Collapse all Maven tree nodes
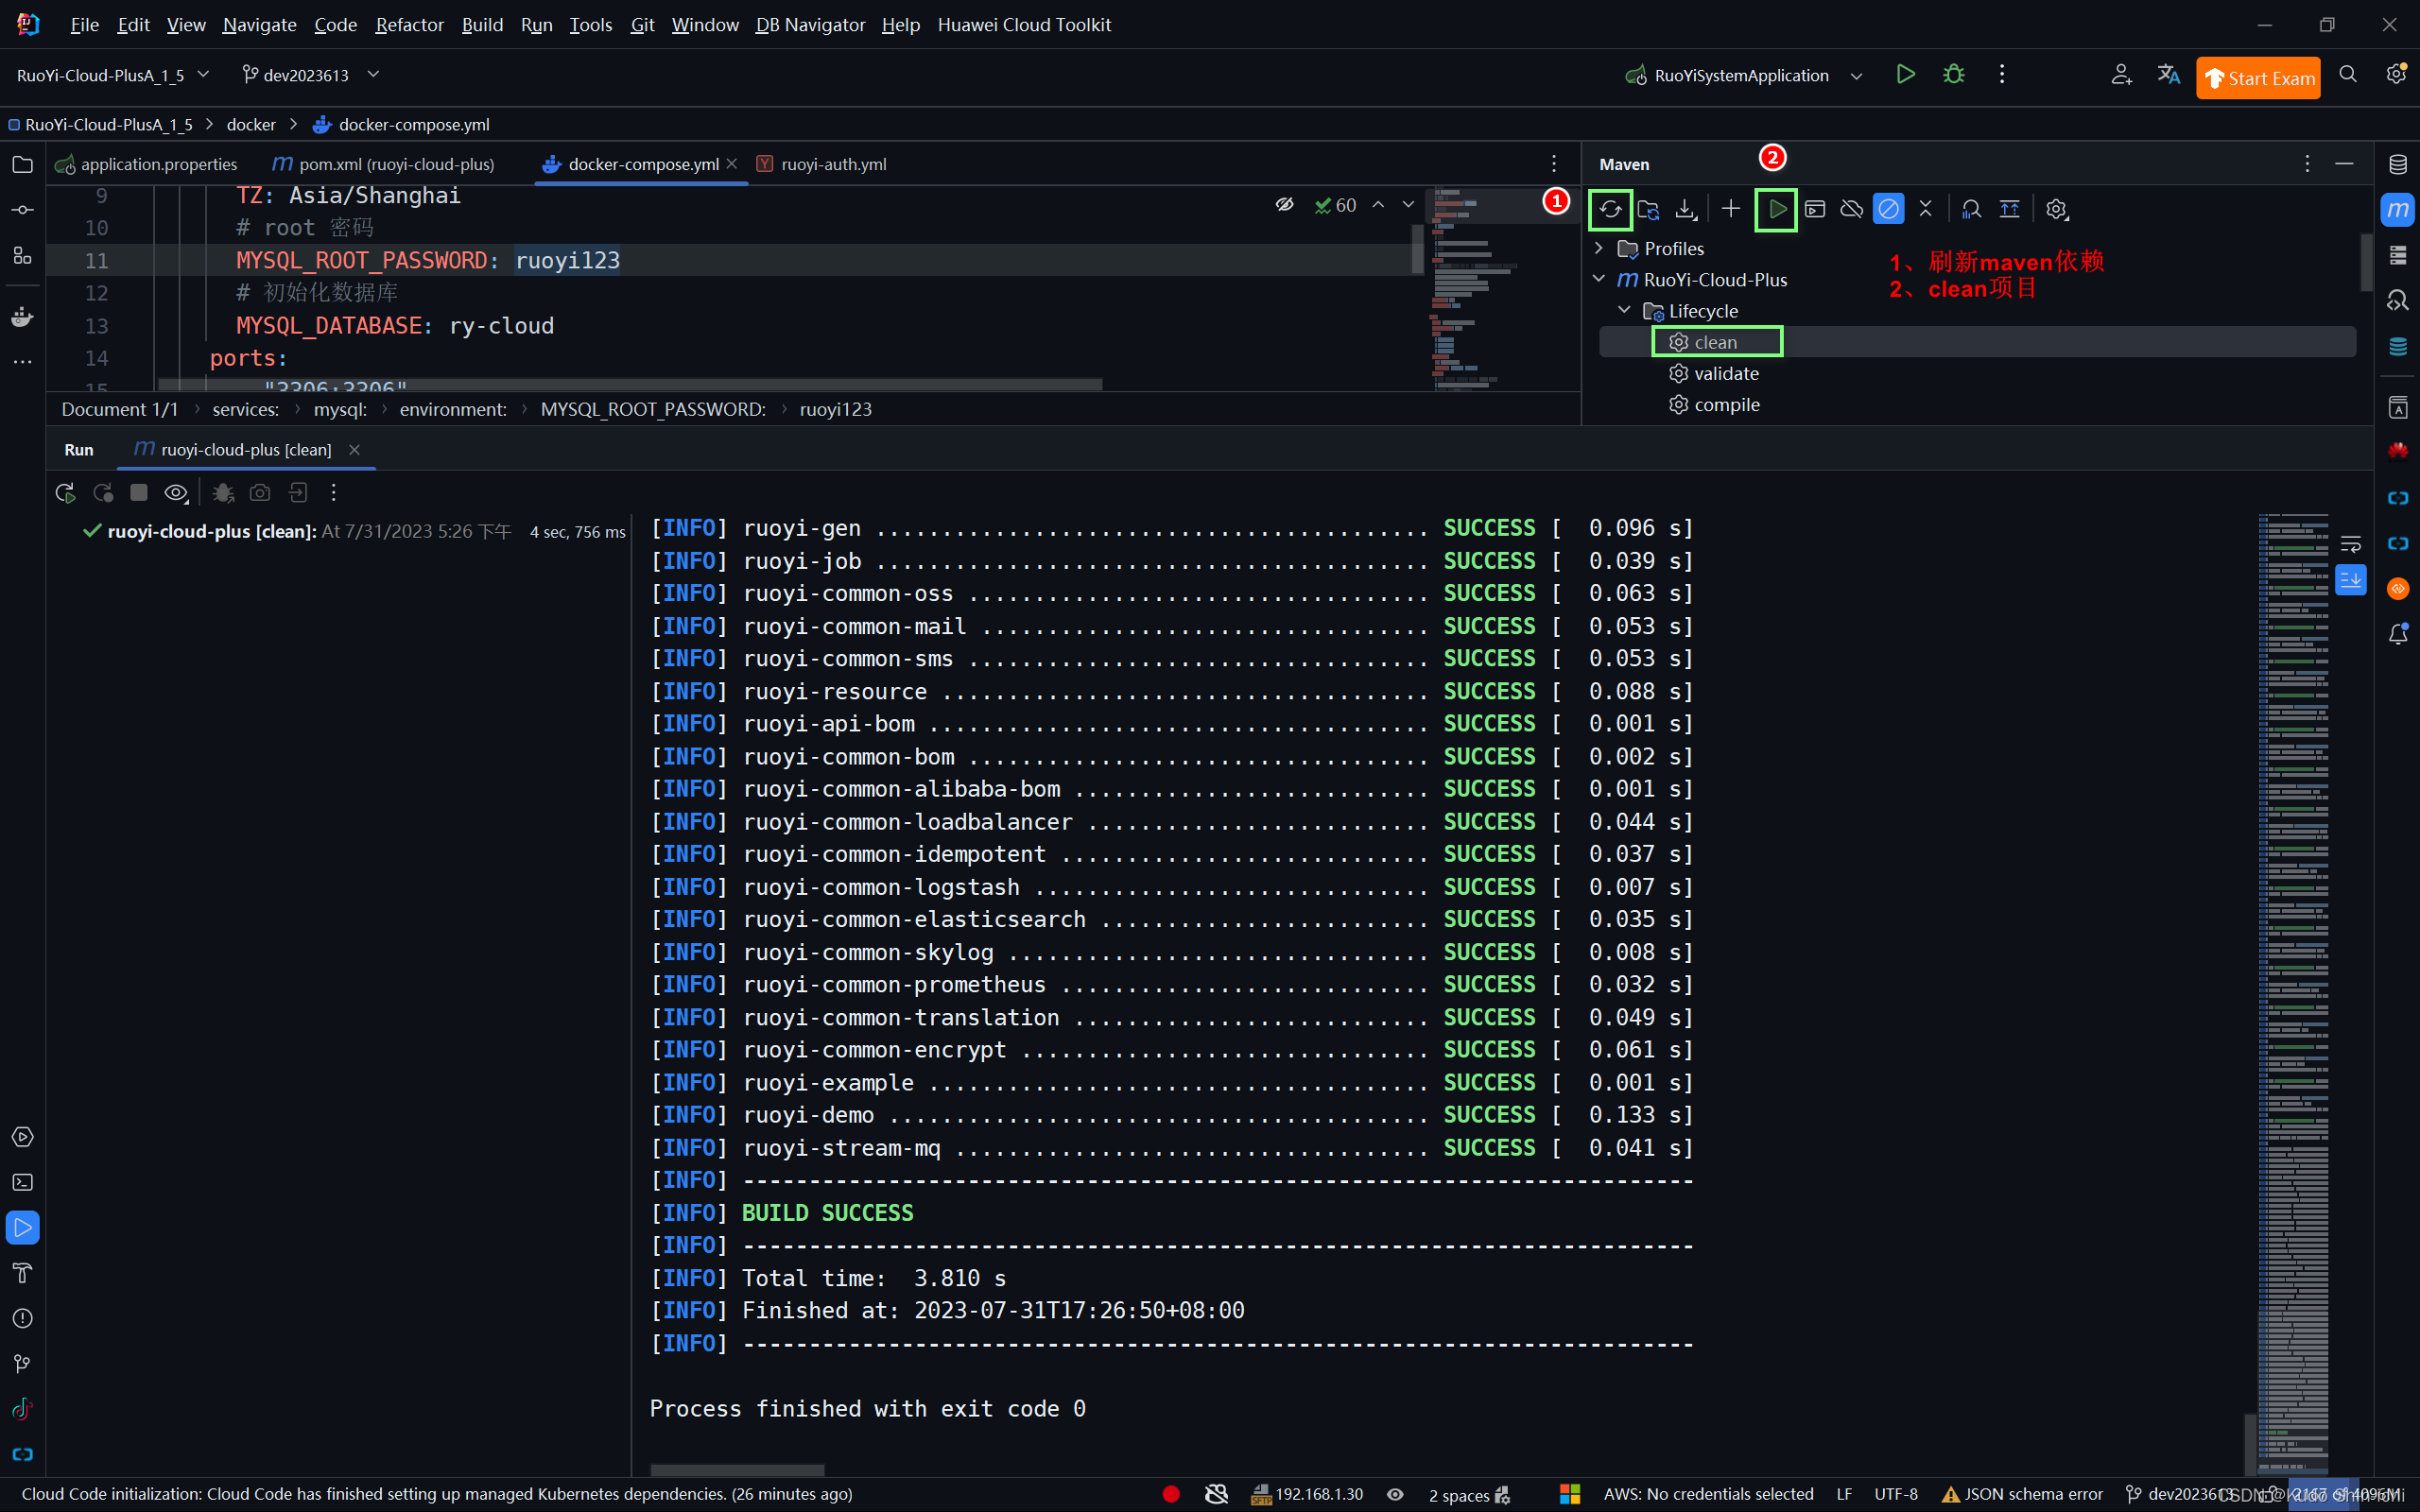 (x=1926, y=209)
